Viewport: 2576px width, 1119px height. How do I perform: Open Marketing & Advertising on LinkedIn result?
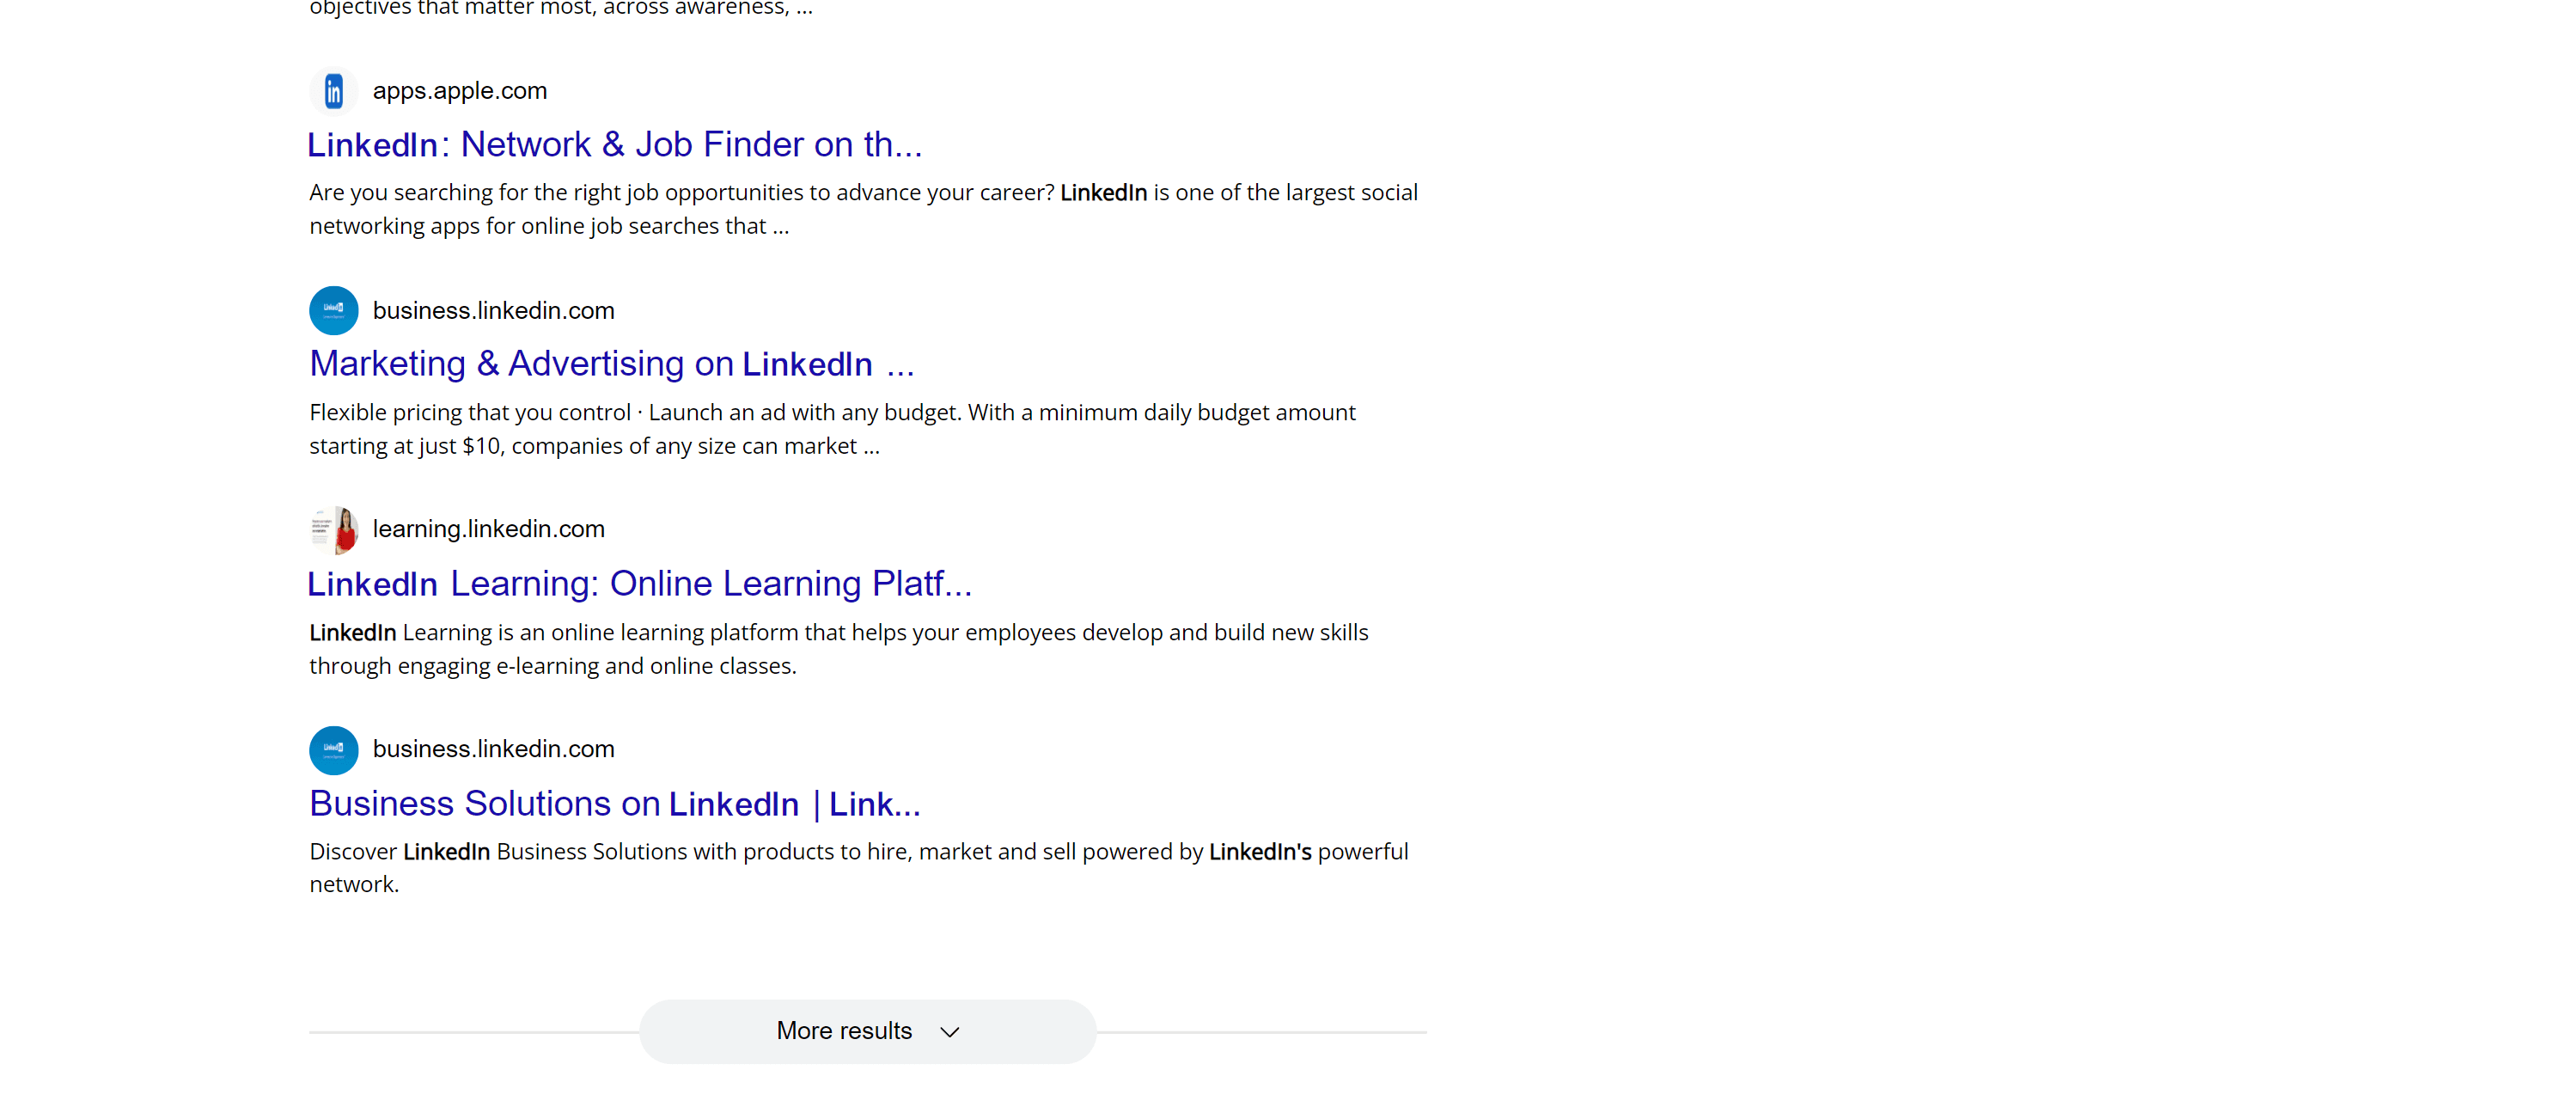pyautogui.click(x=611, y=364)
